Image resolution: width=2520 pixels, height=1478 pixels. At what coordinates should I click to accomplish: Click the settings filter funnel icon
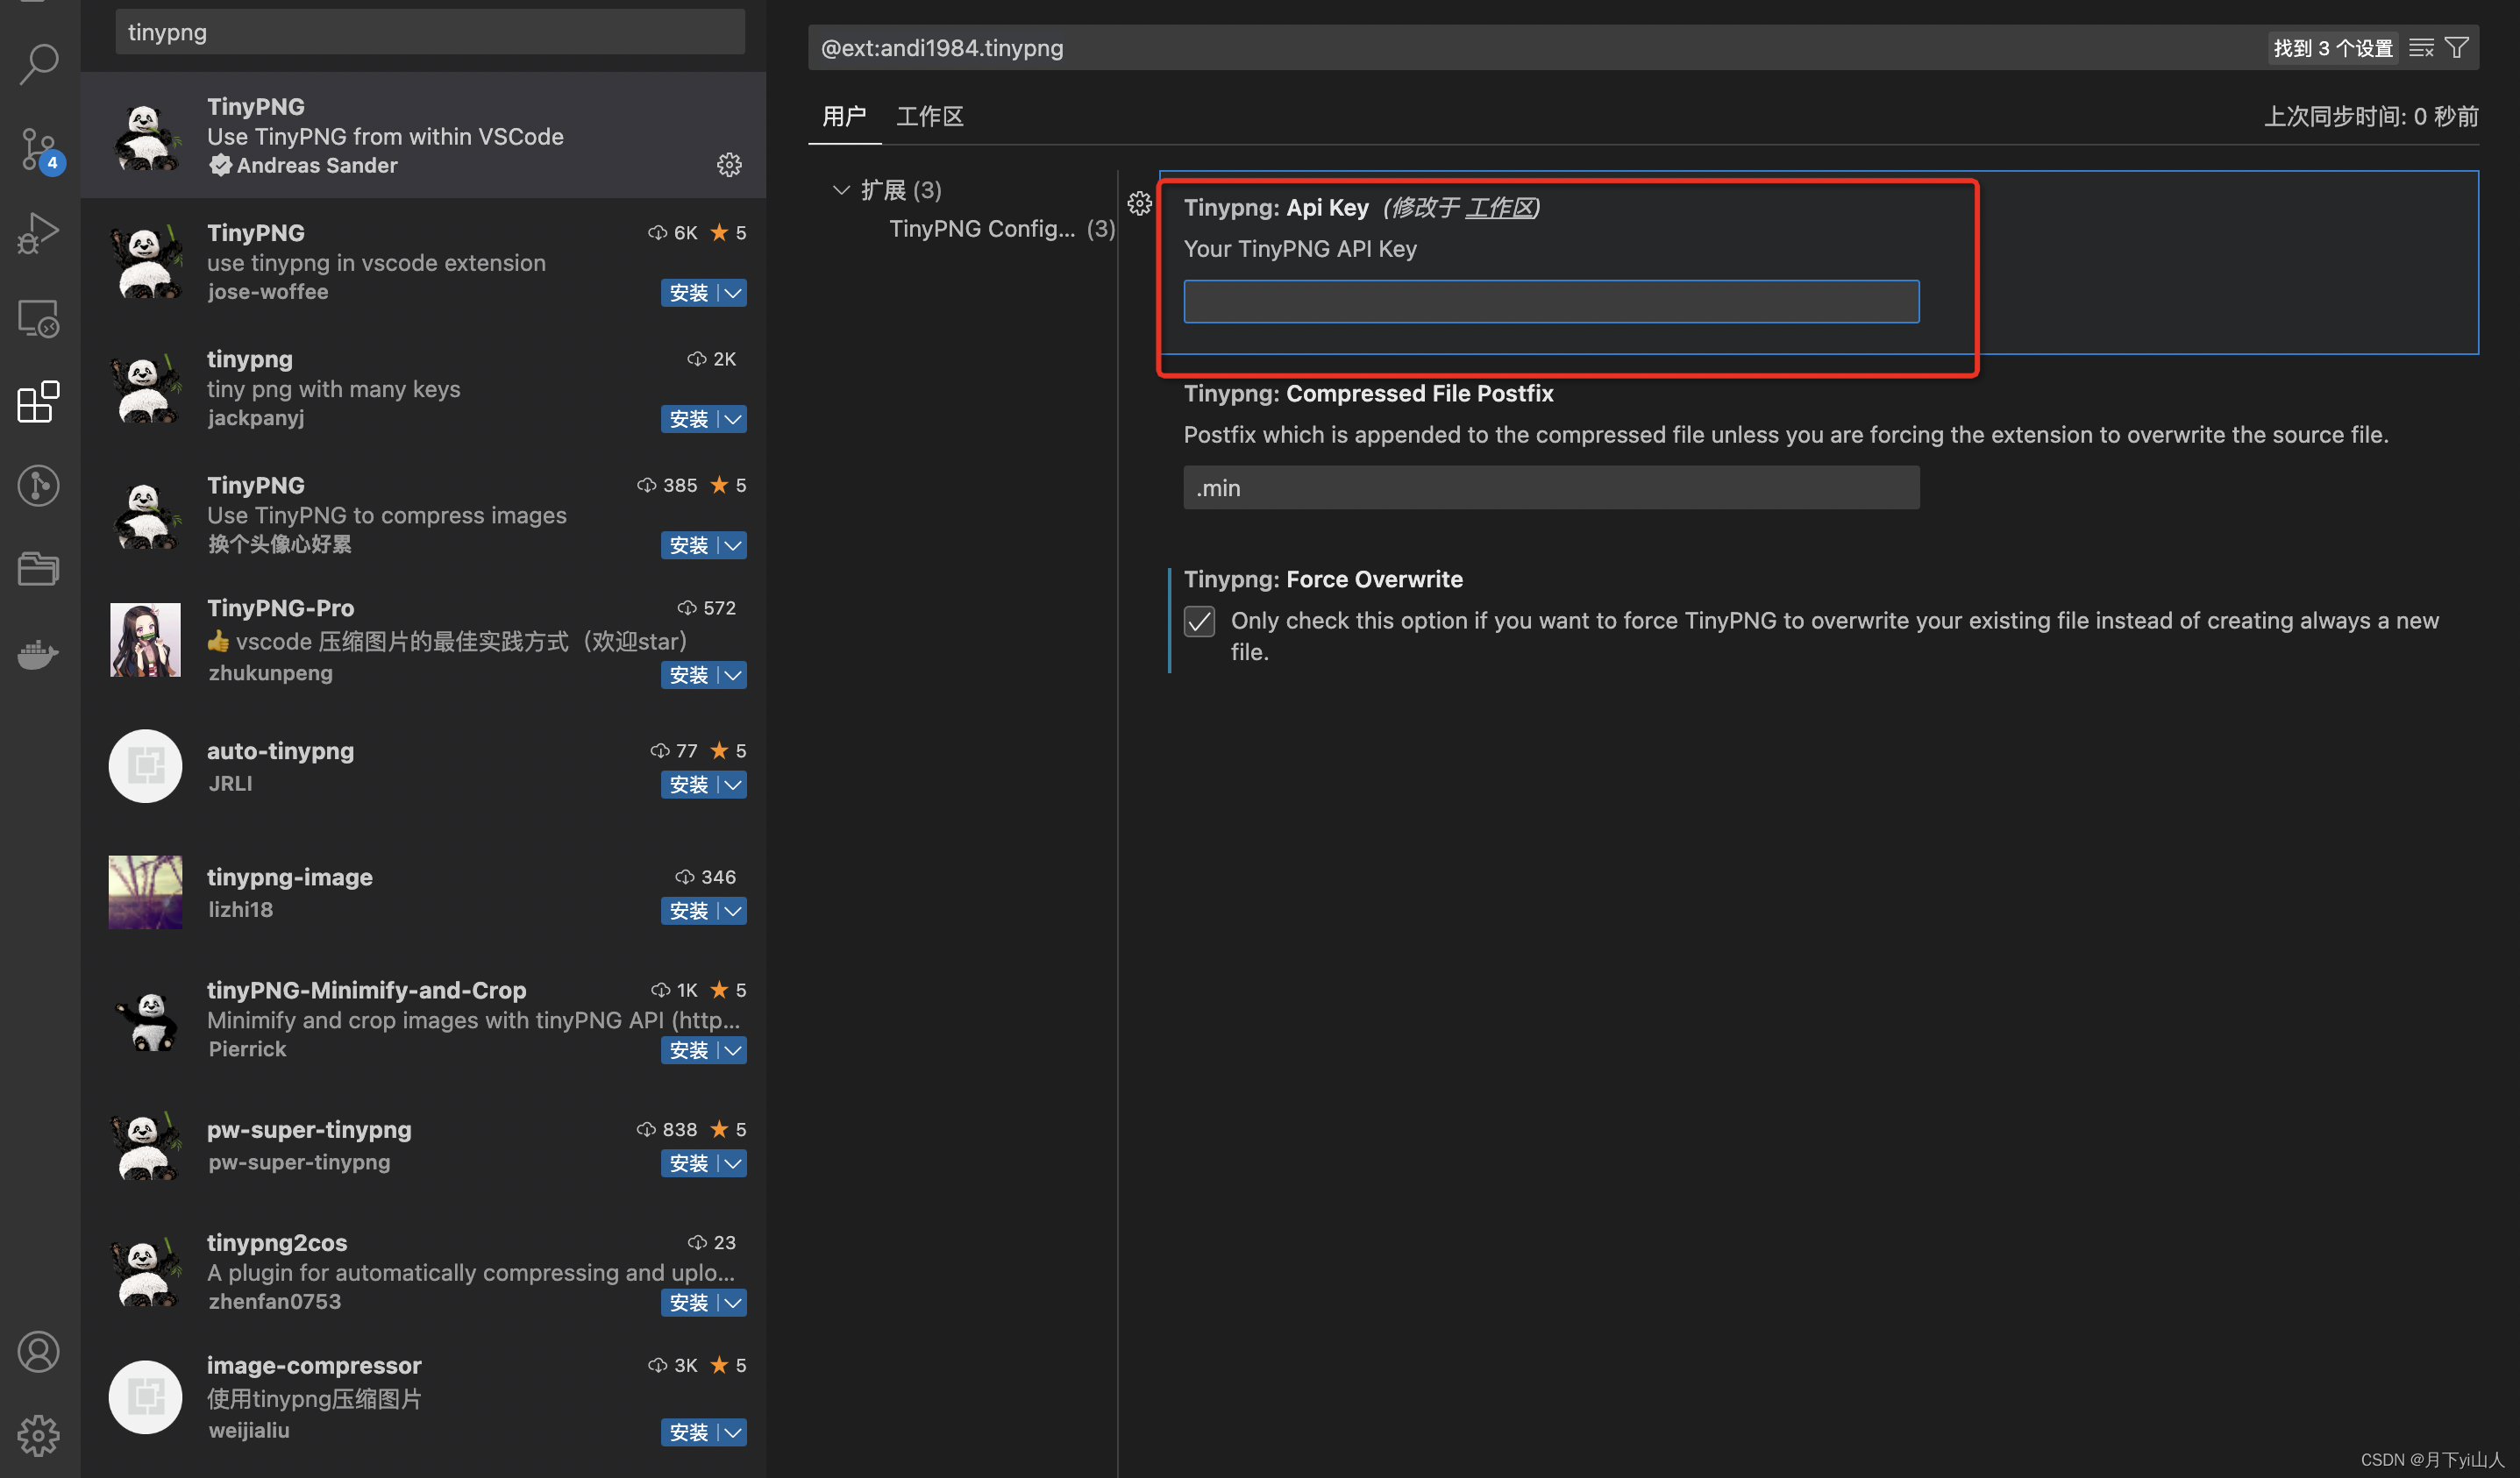click(2456, 48)
